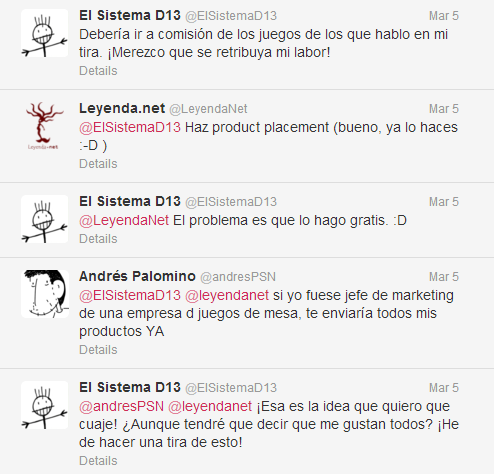This screenshot has height=474, width=494.
Task: Expand Details under the Leyenda.net tweet
Action: 98,164
